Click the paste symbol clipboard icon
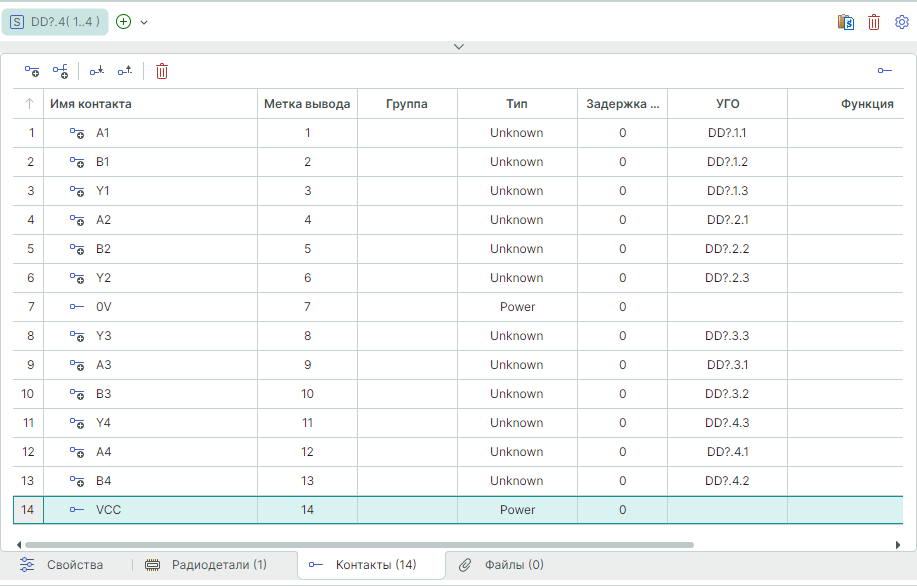The width and height of the screenshot is (917, 586). (x=846, y=22)
